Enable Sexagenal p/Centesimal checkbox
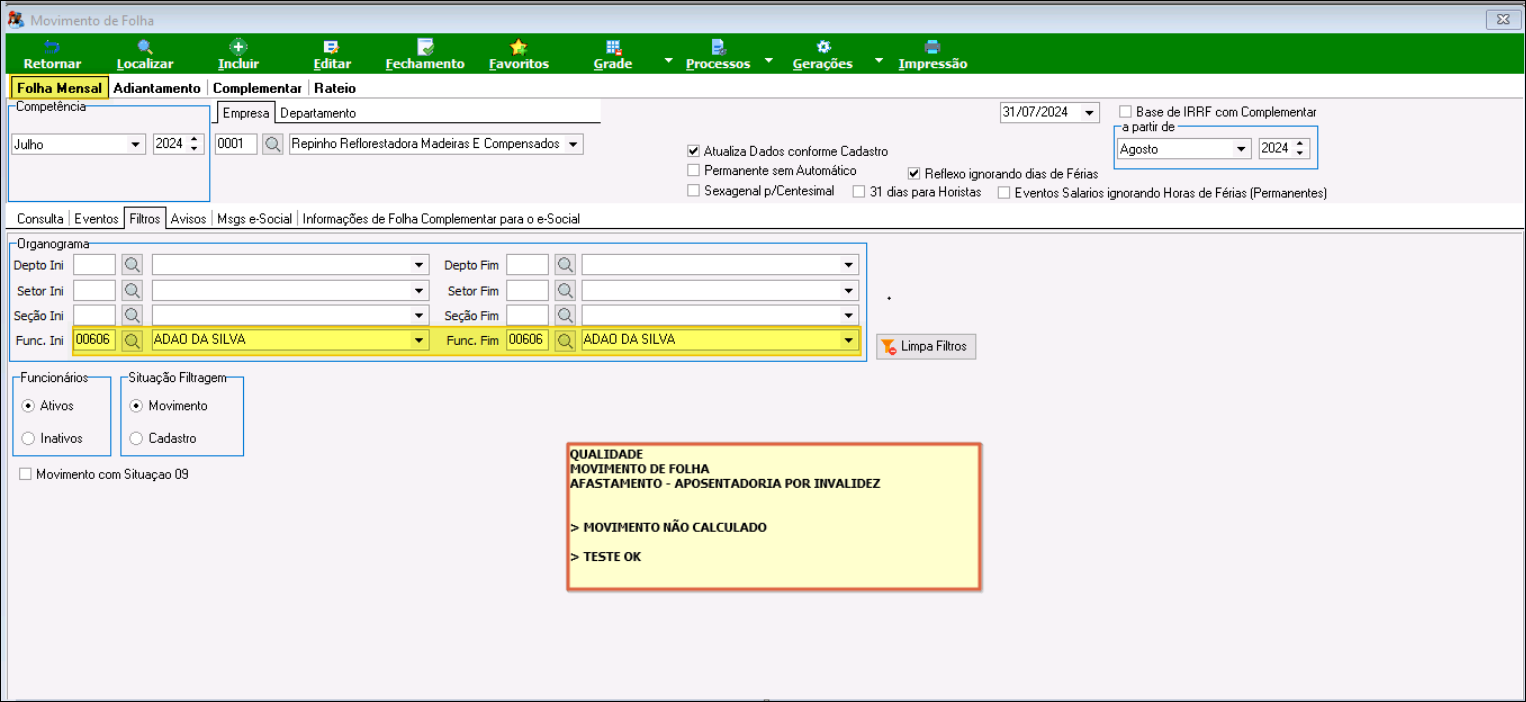This screenshot has width=1526, height=702. (x=694, y=191)
